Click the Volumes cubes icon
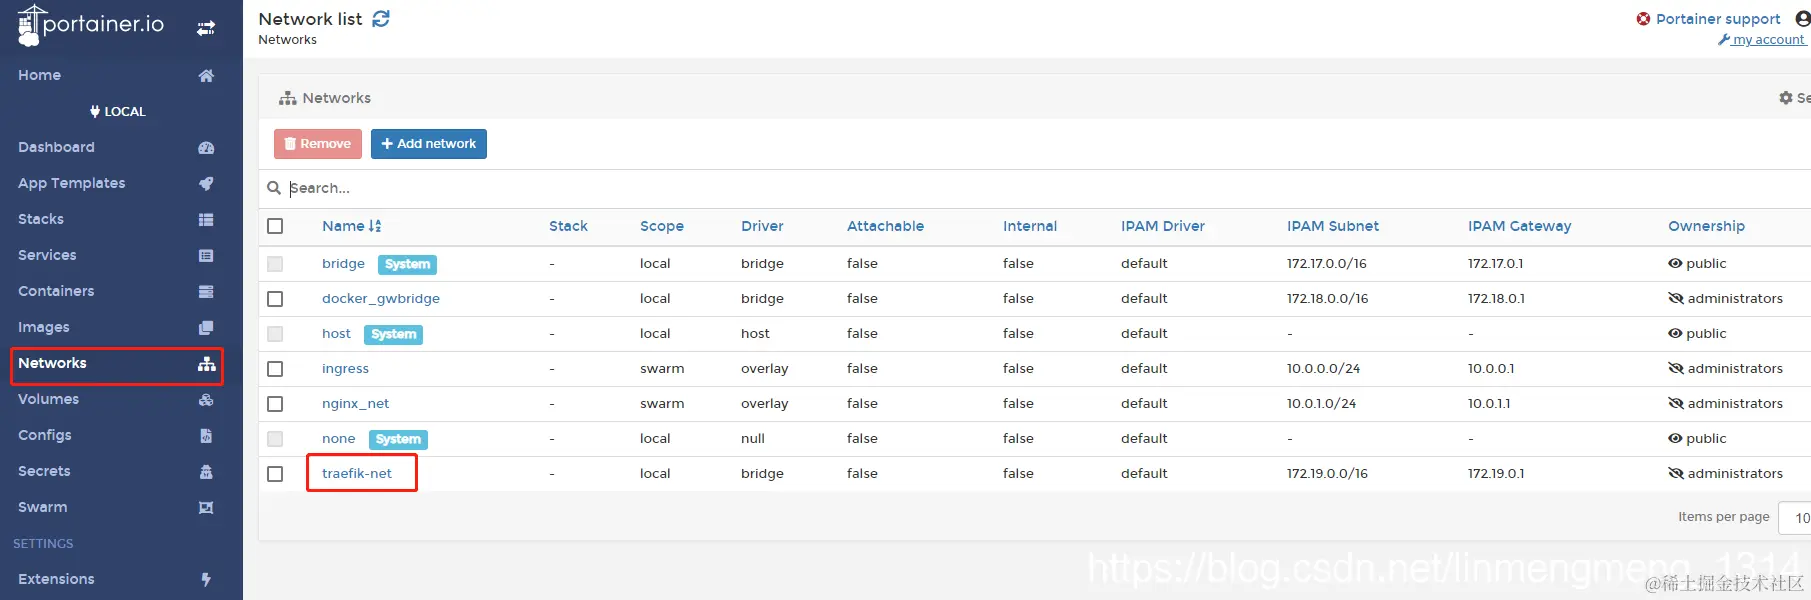The image size is (1811, 600). click(206, 400)
